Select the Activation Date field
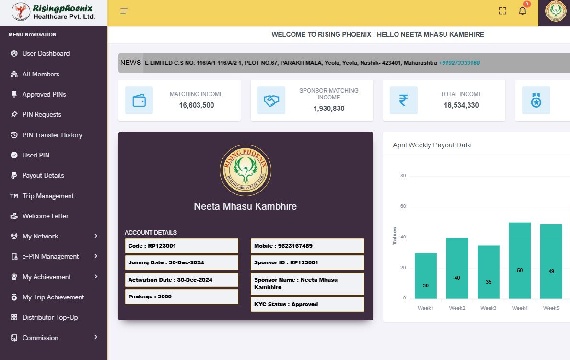The width and height of the screenshot is (570, 360). [x=181, y=280]
